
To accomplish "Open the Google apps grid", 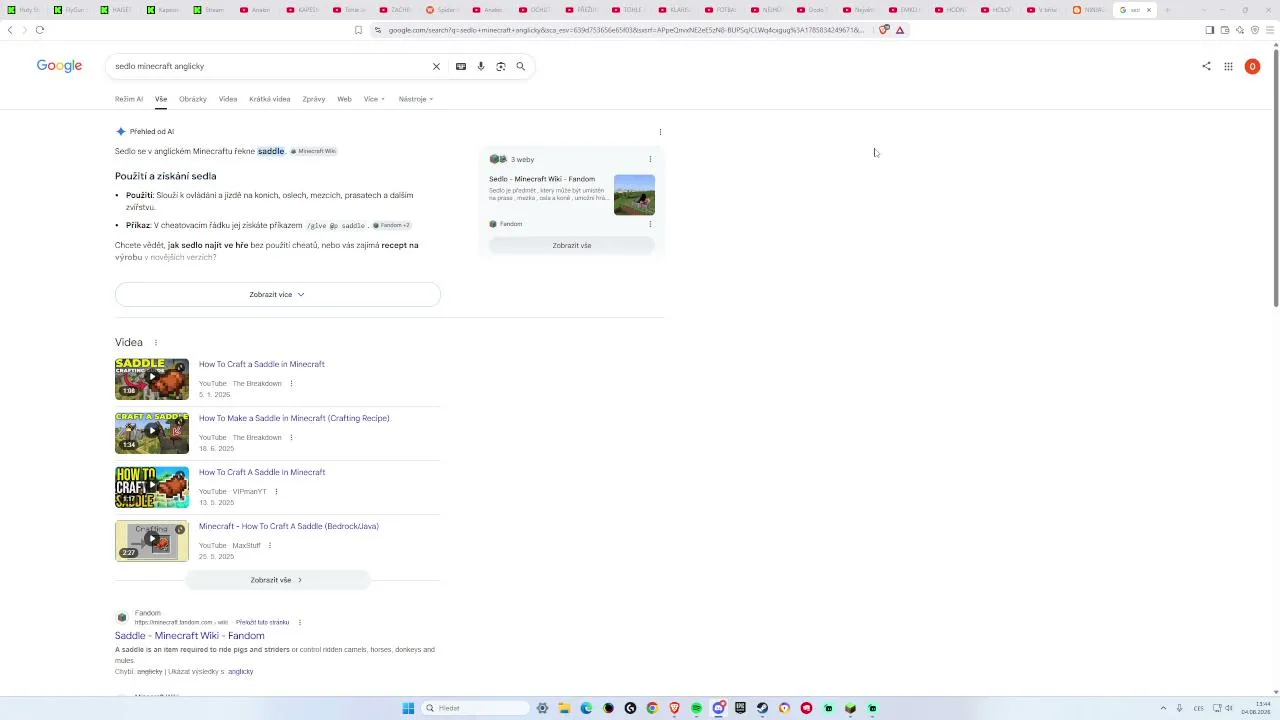I will click(x=1228, y=66).
